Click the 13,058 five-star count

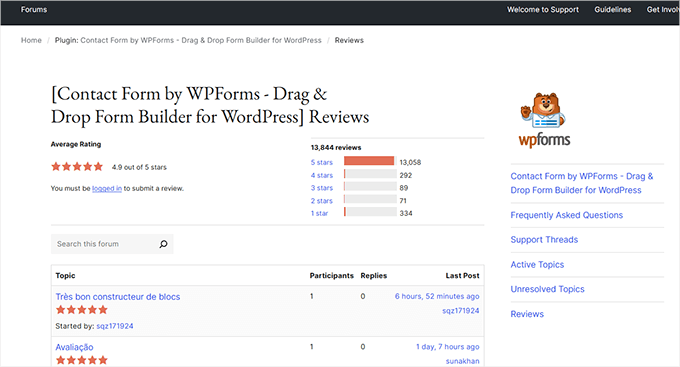[410, 162]
